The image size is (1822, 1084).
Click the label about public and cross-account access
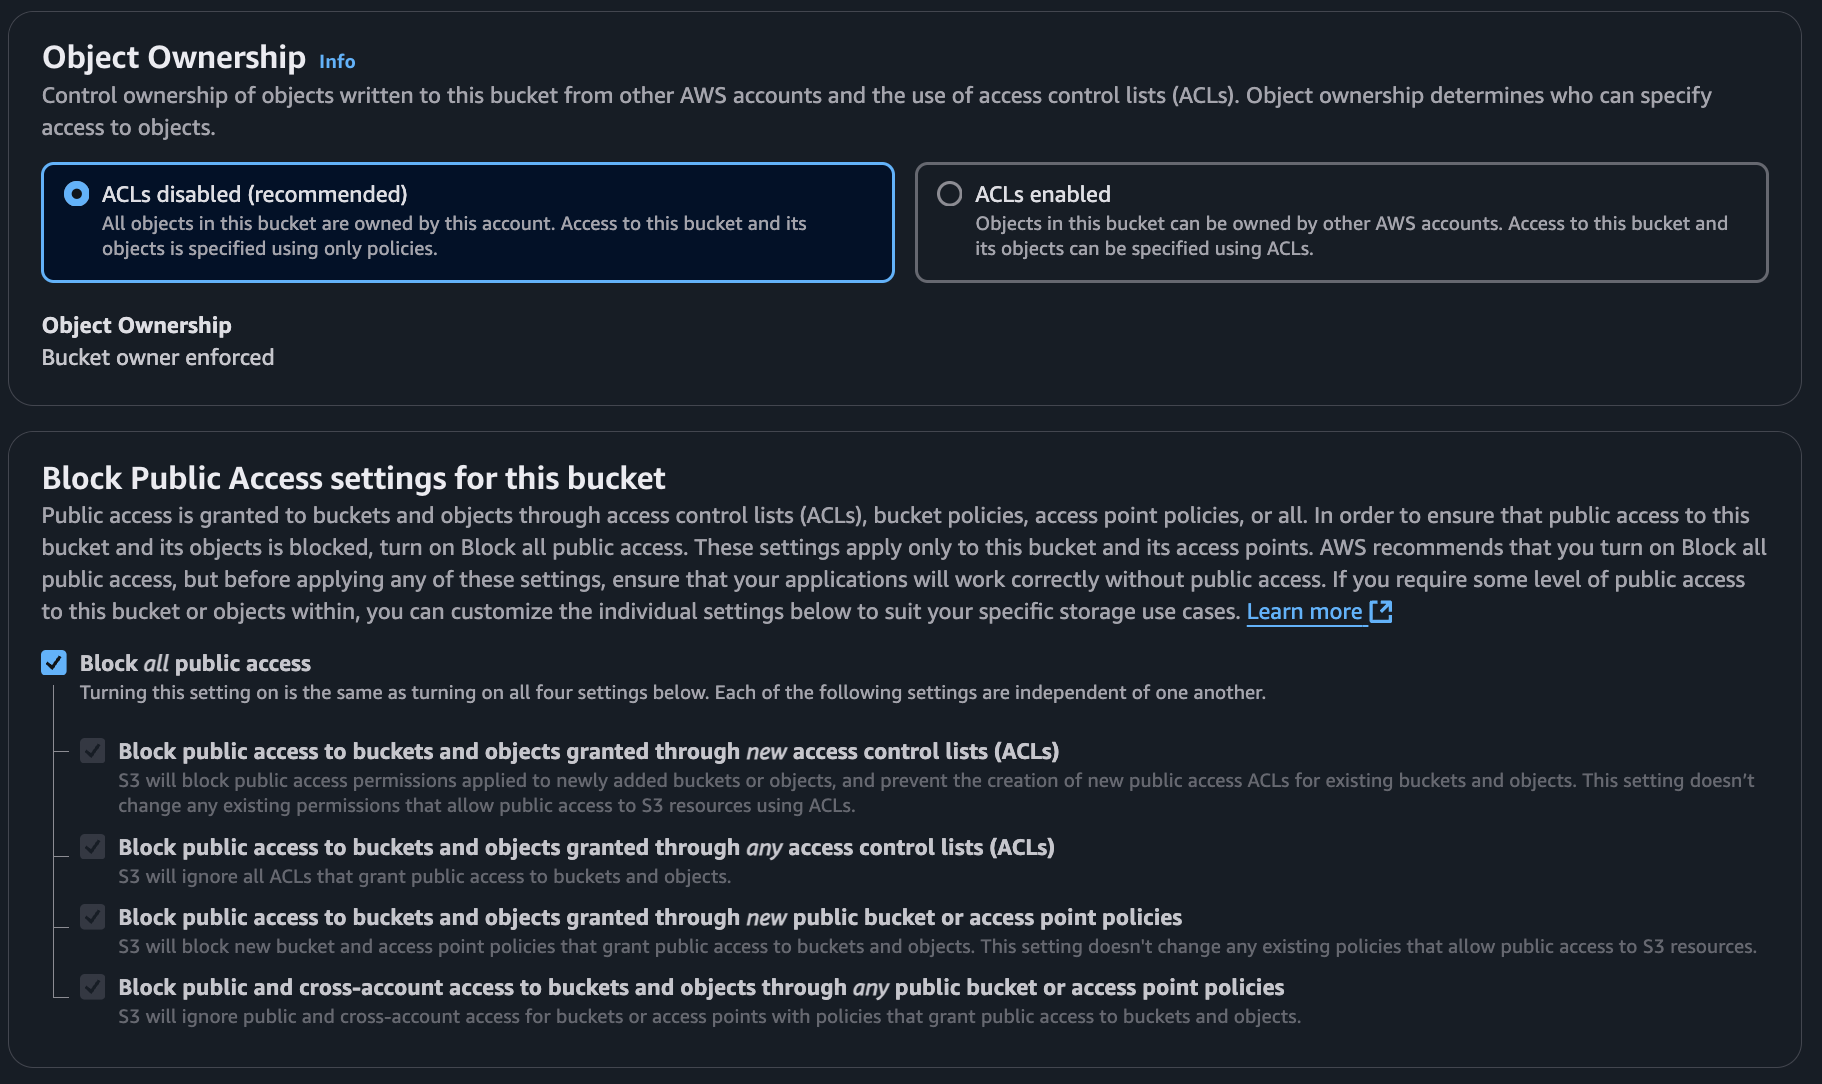click(700, 987)
